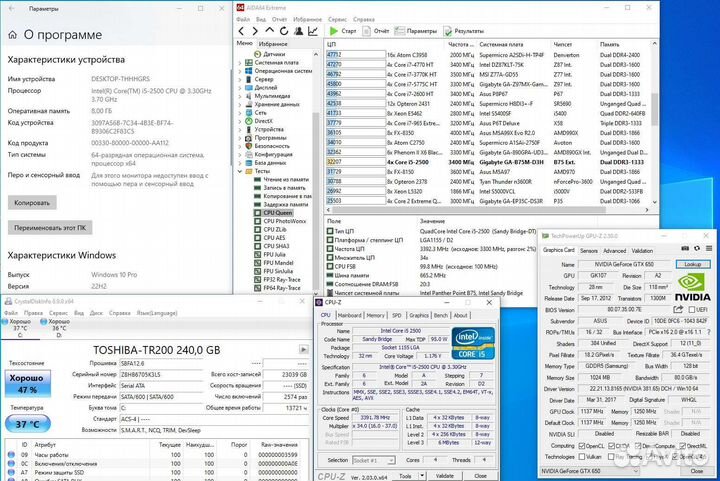
Task: Switch to Избранное tab in AIDA64
Action: (273, 44)
